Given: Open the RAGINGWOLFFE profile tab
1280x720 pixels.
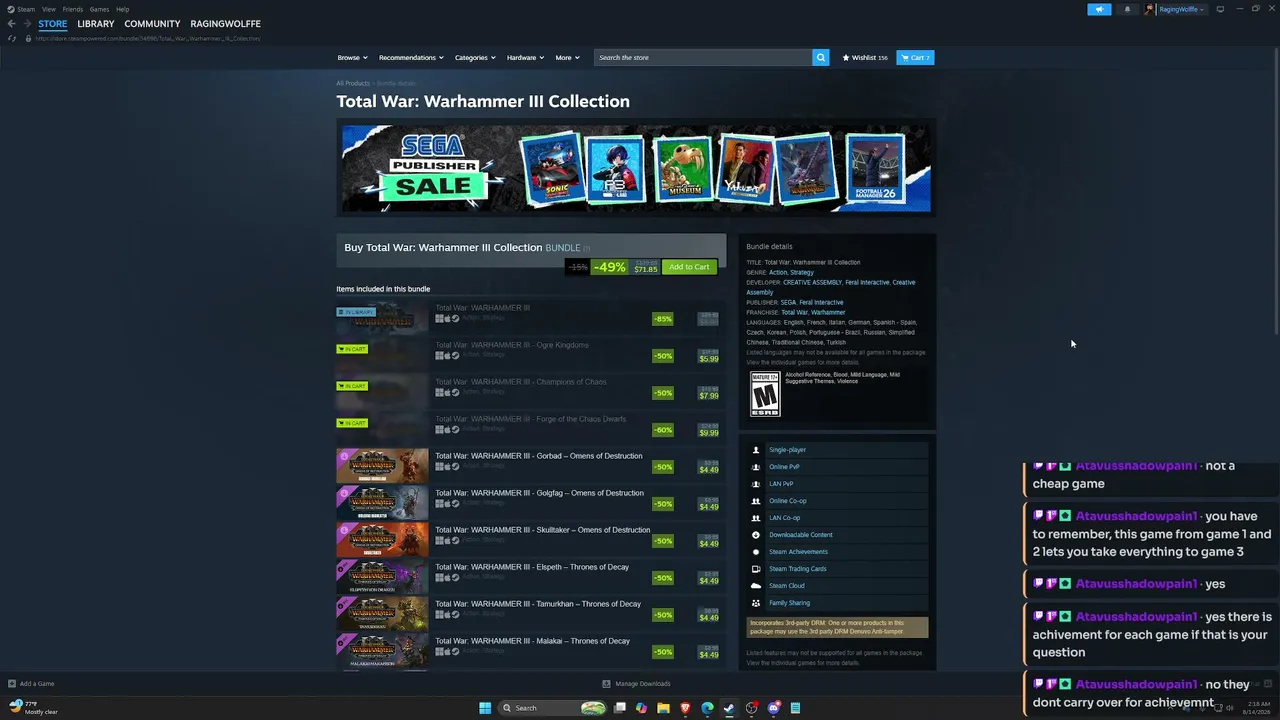Looking at the screenshot, I should pos(225,24).
